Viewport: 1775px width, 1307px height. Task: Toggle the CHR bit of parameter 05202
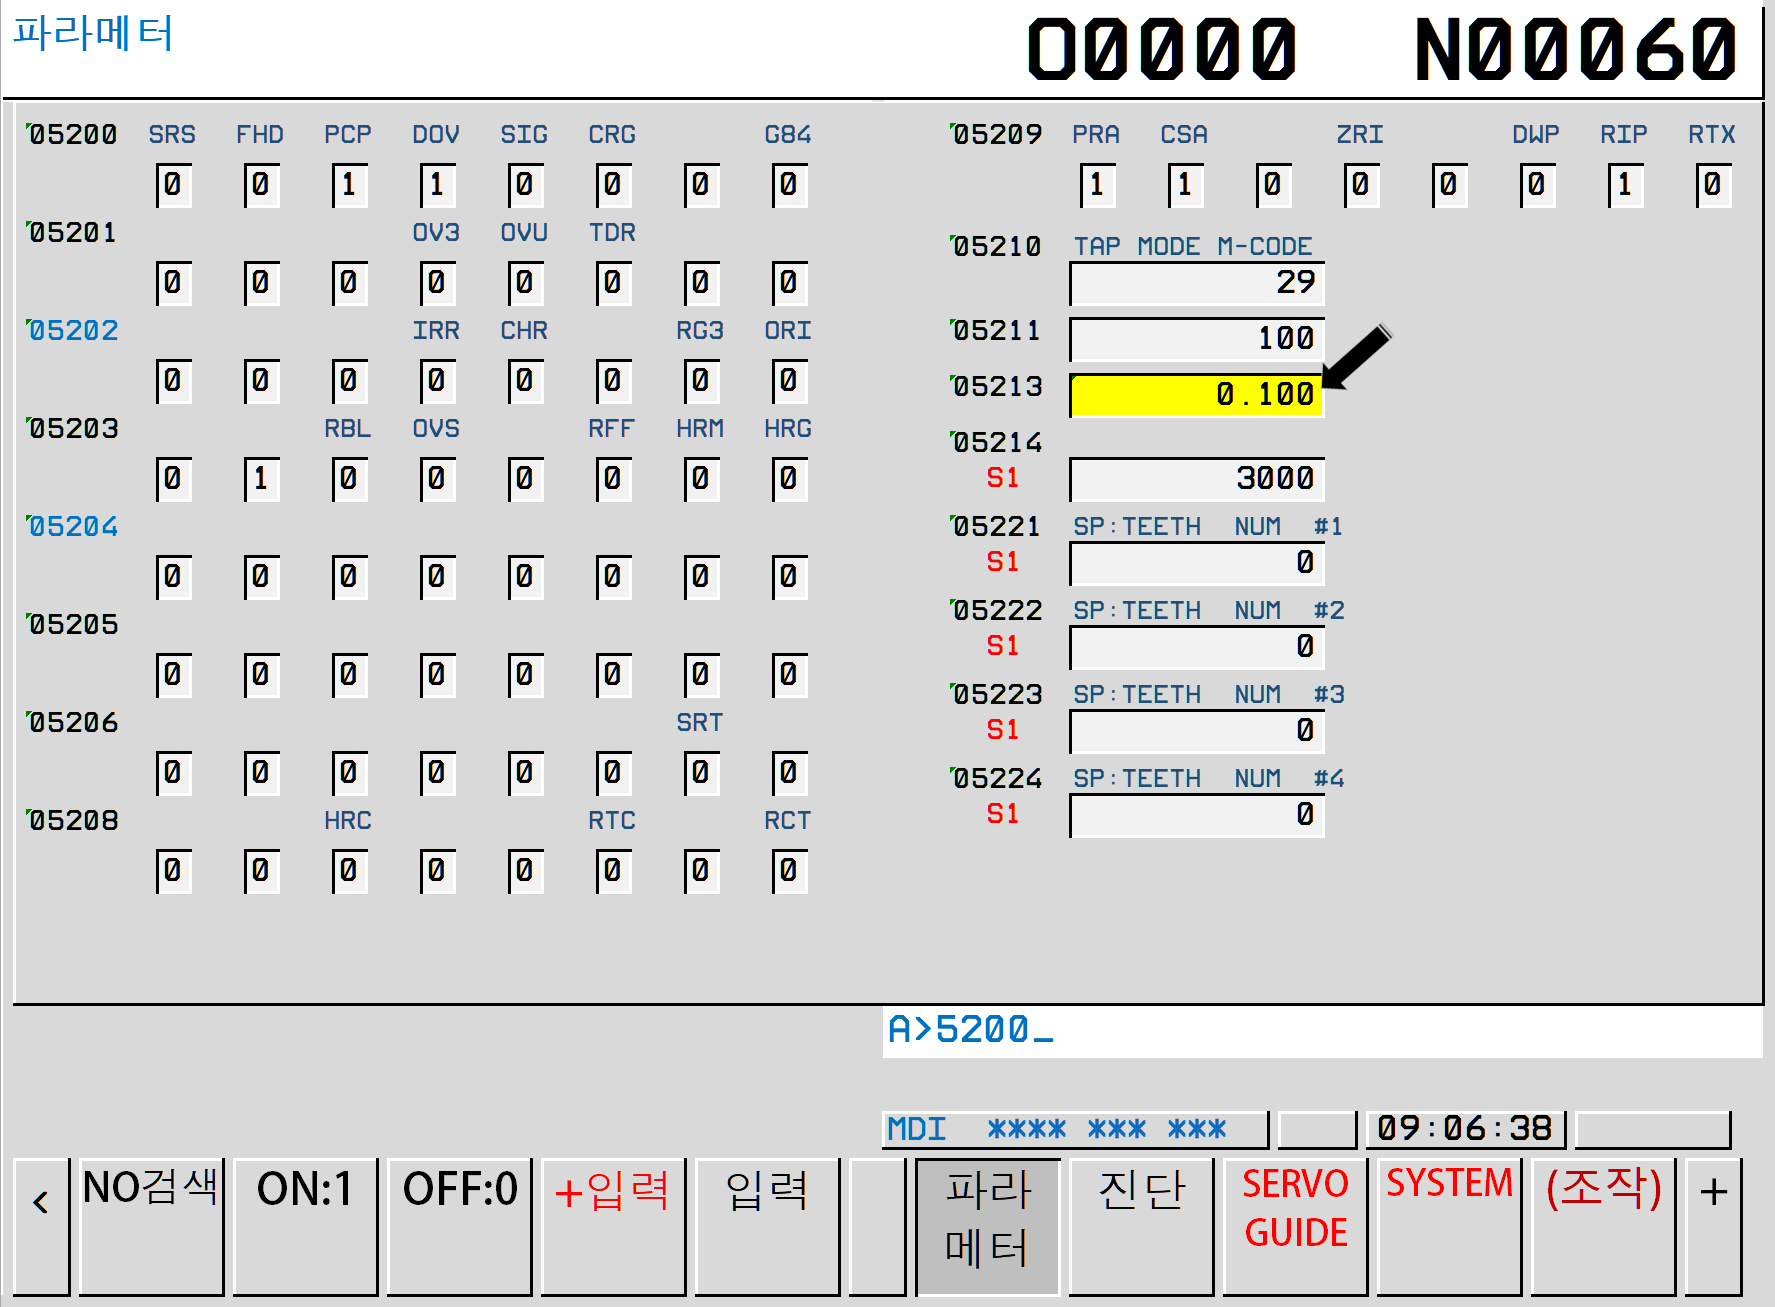click(x=525, y=381)
